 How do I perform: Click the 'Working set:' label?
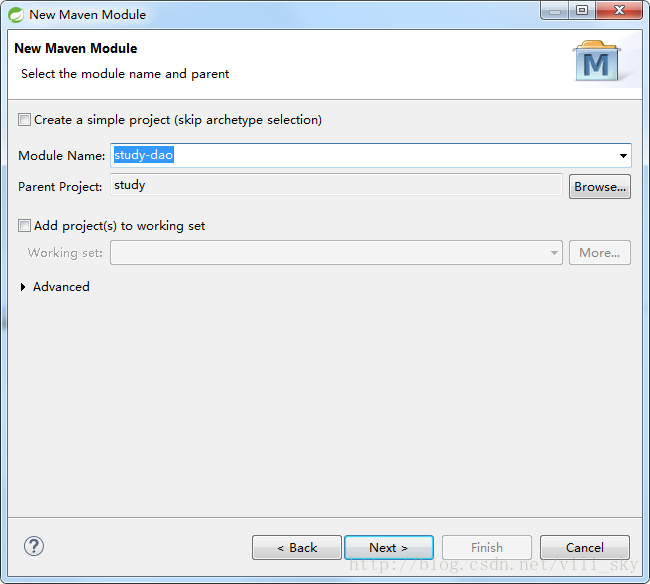click(x=65, y=253)
